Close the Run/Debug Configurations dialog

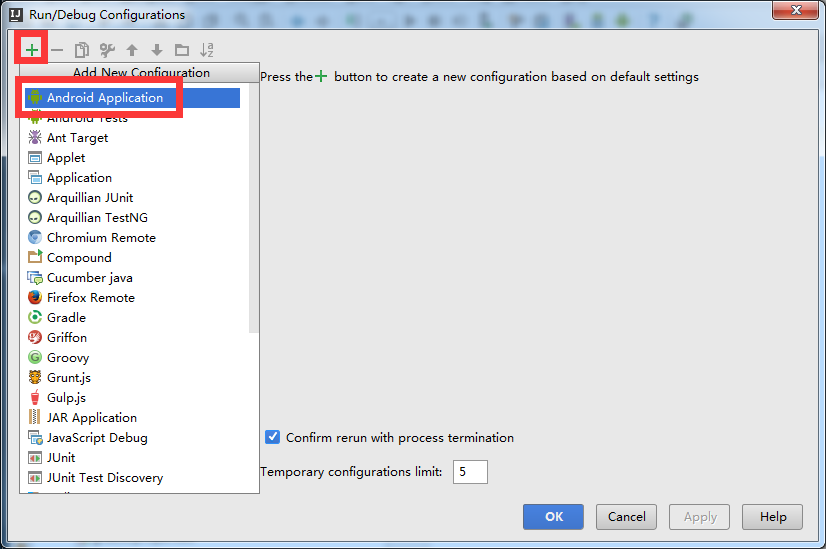pyautogui.click(x=796, y=10)
